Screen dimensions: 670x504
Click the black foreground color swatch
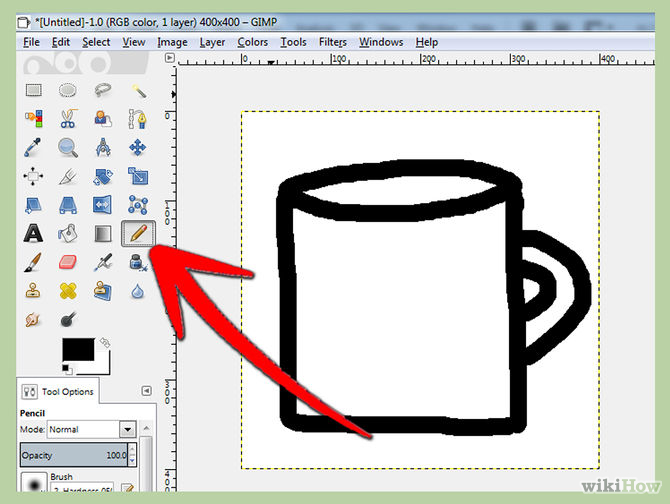[x=78, y=350]
